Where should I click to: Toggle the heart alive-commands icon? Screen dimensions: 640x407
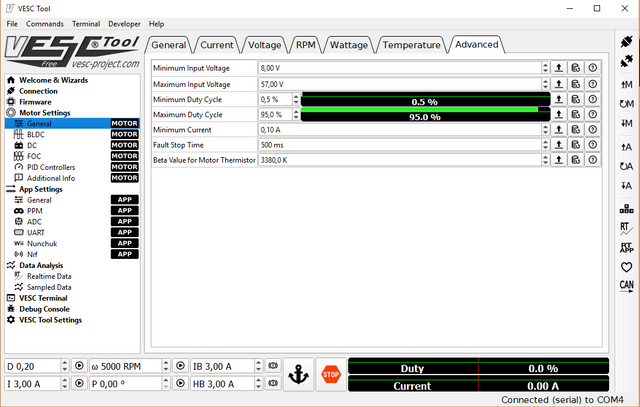click(627, 267)
